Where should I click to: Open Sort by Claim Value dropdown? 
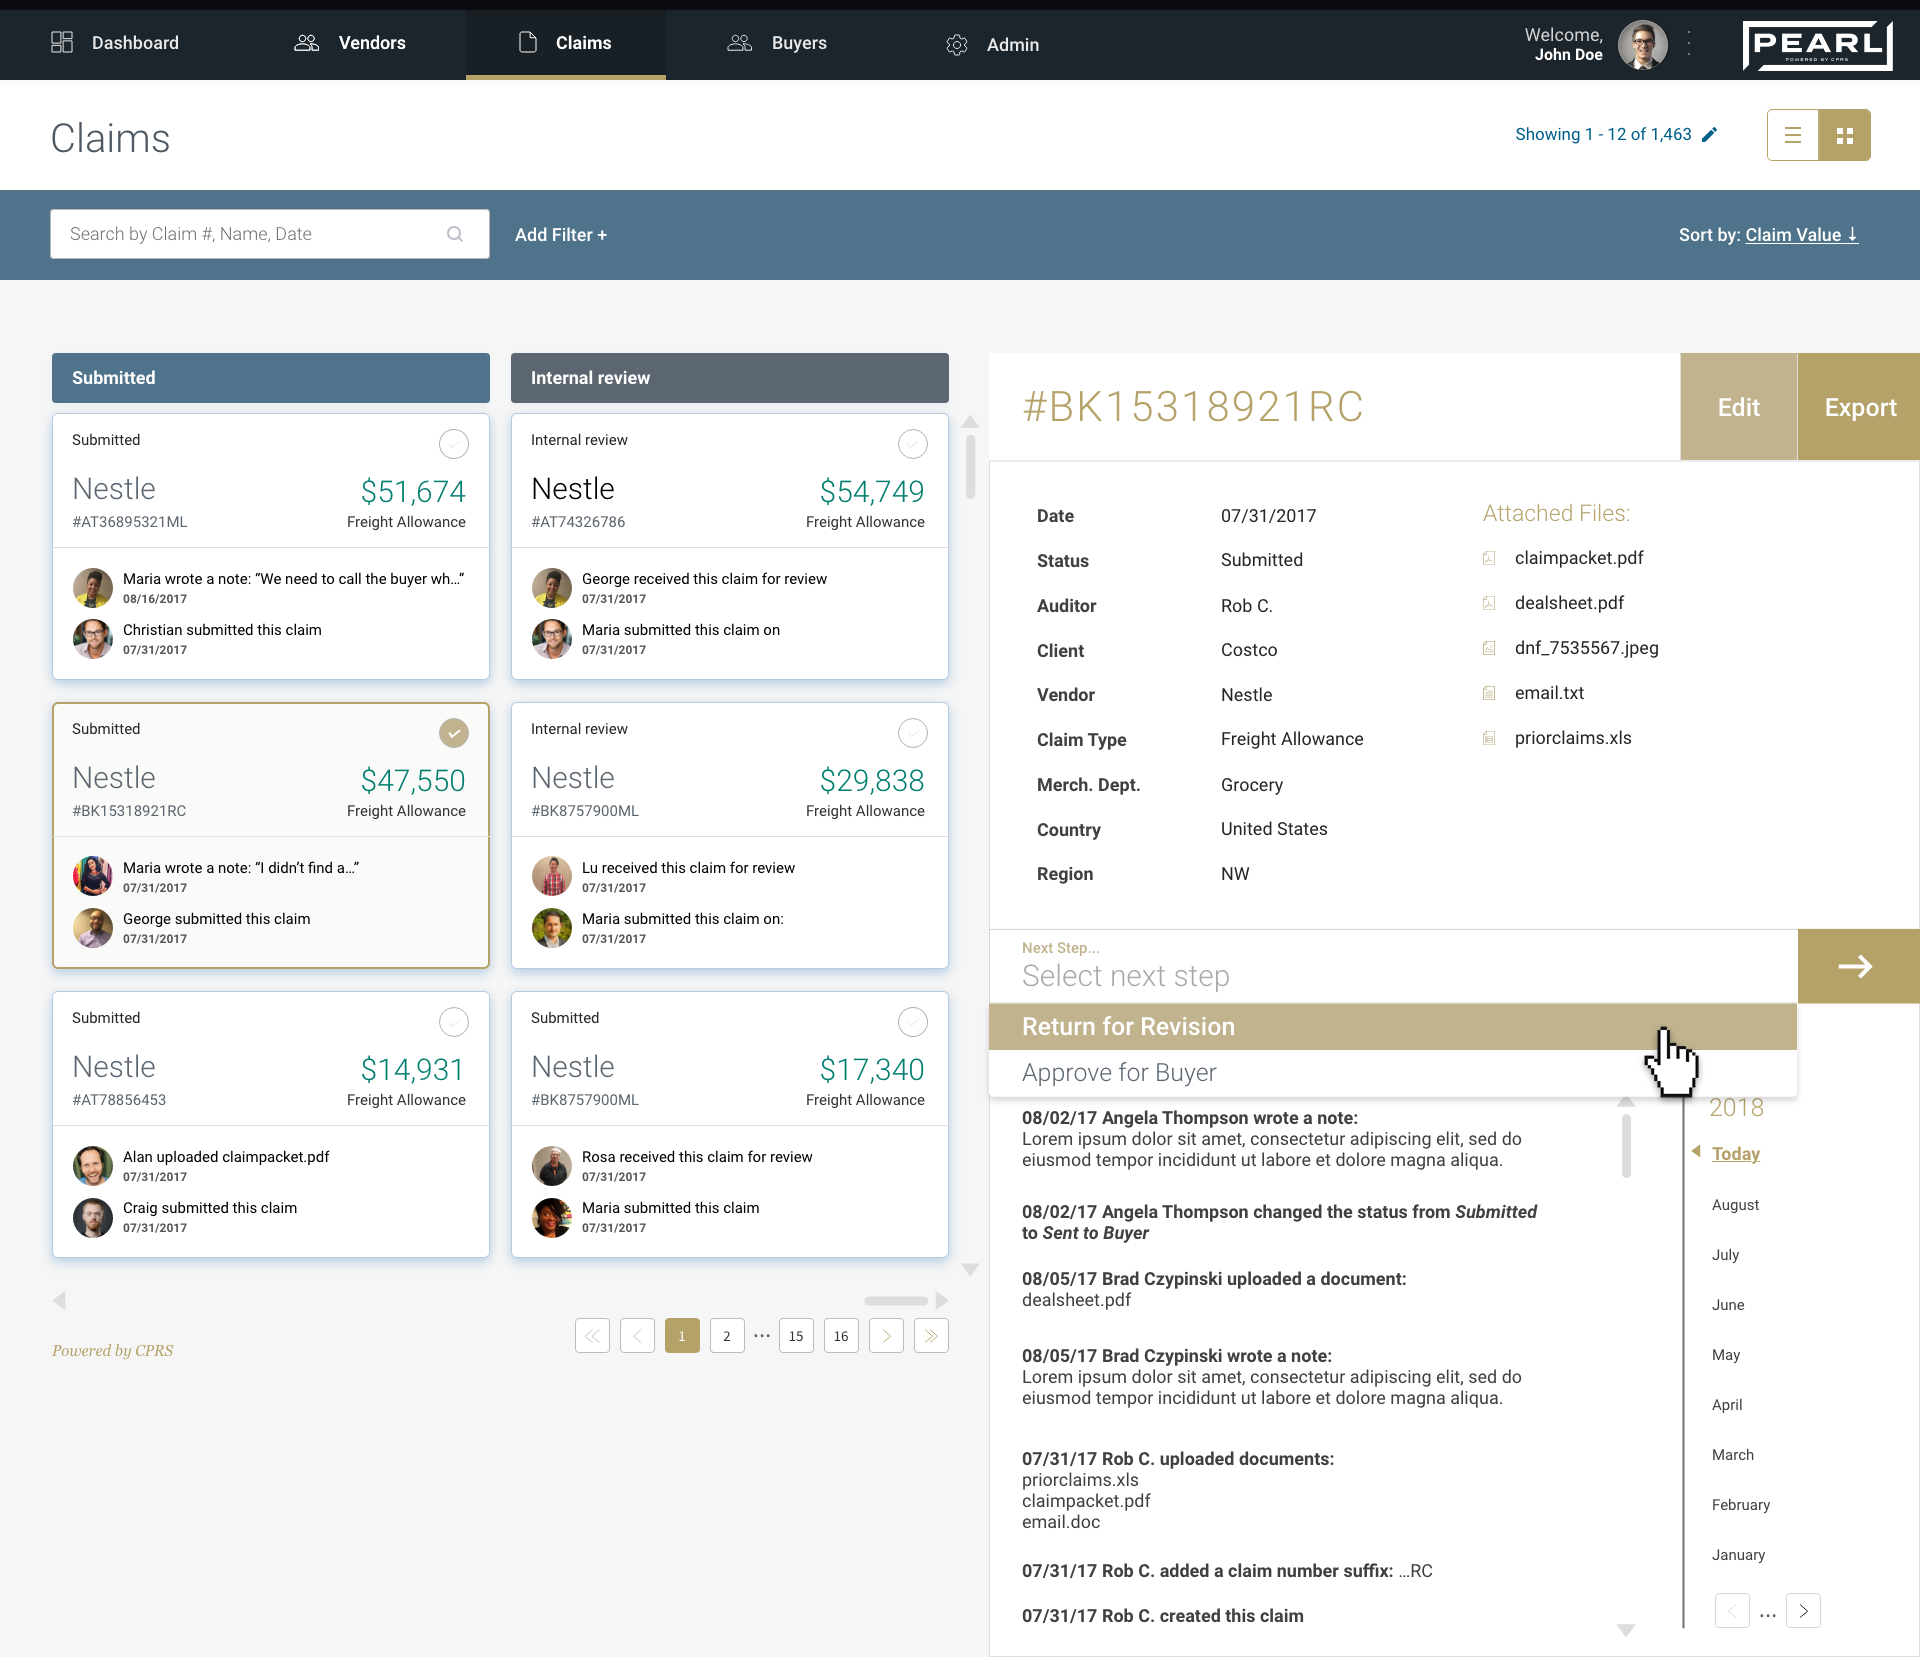1801,234
